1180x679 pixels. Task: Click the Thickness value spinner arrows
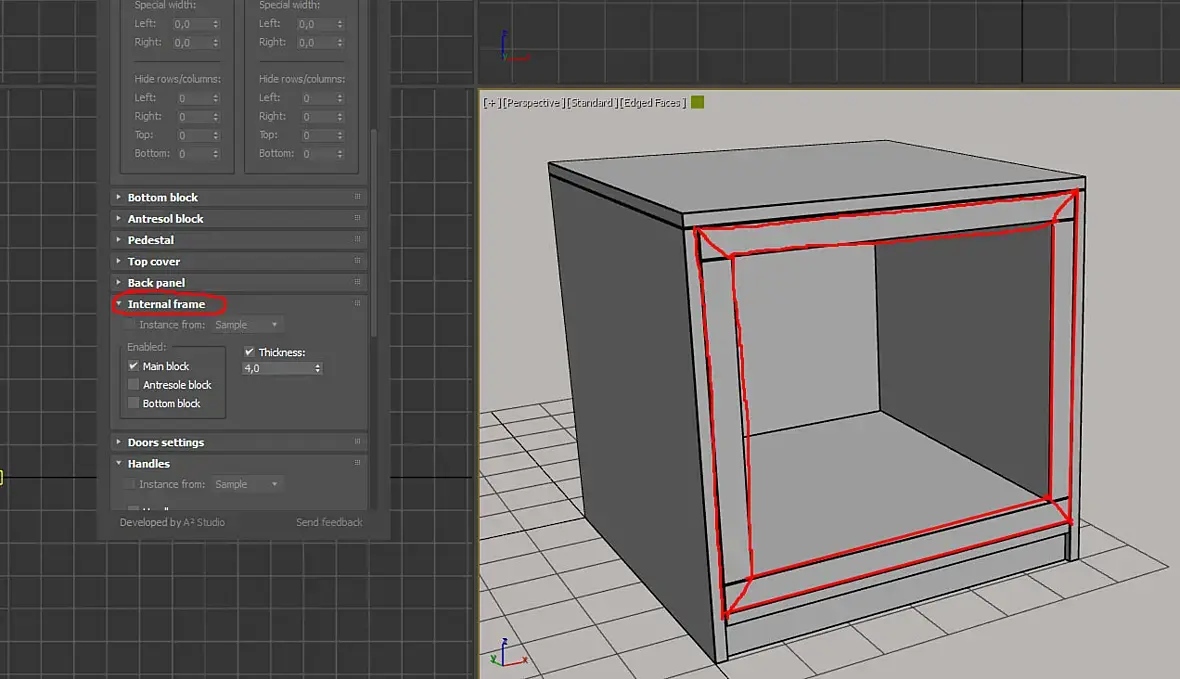(x=318, y=368)
